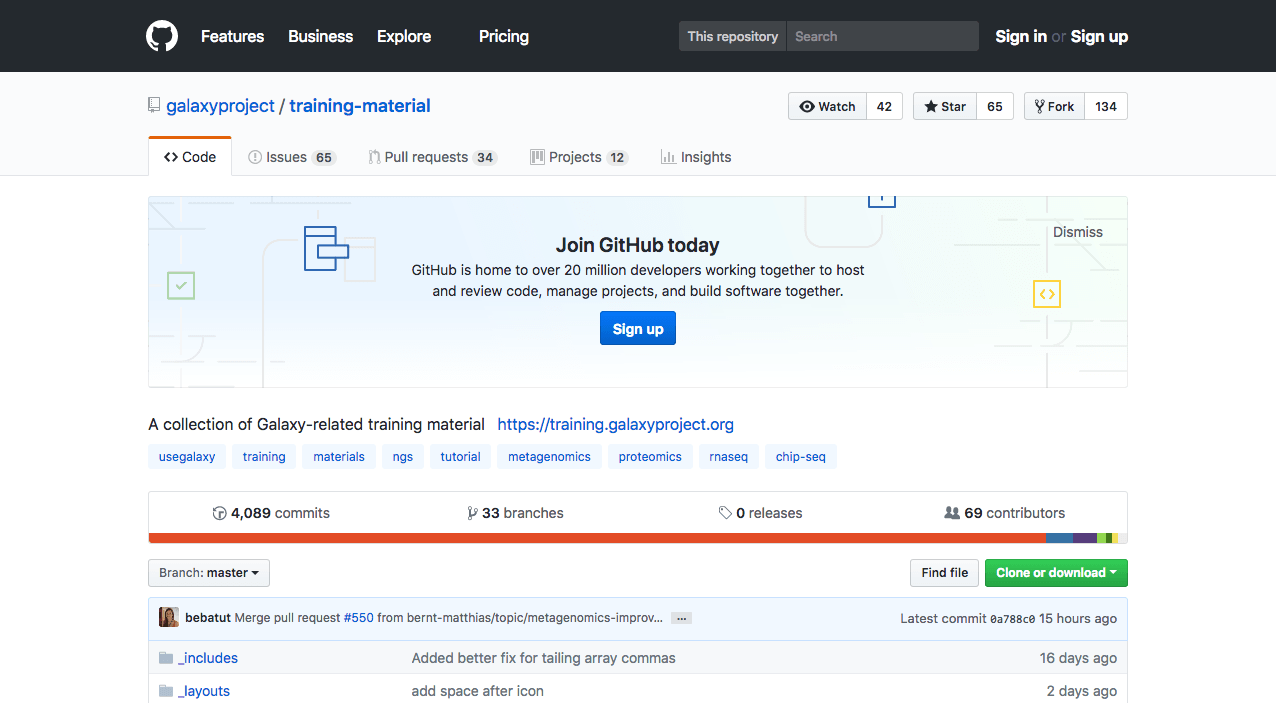Switch to the Pull requests tab
The width and height of the screenshot is (1276, 703).
coord(432,156)
